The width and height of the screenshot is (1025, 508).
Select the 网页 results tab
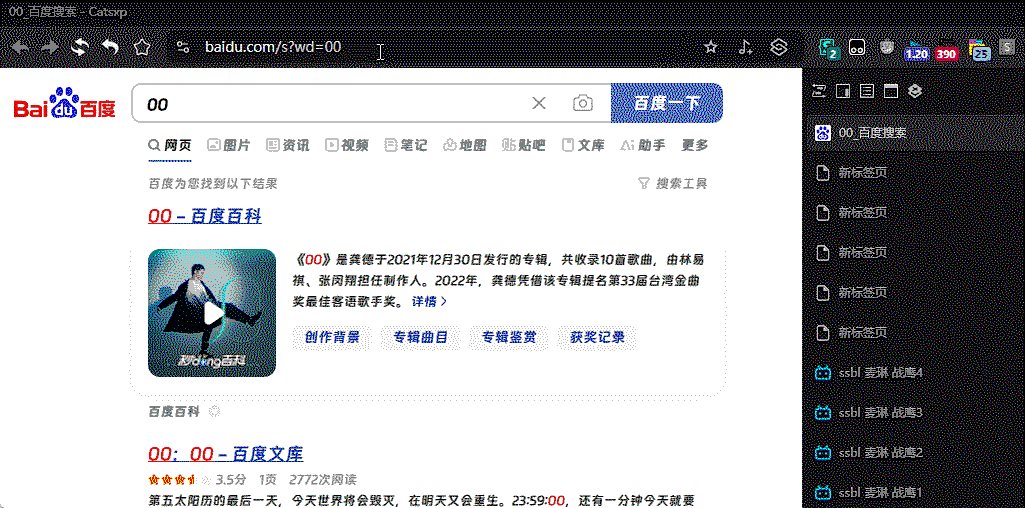(170, 145)
